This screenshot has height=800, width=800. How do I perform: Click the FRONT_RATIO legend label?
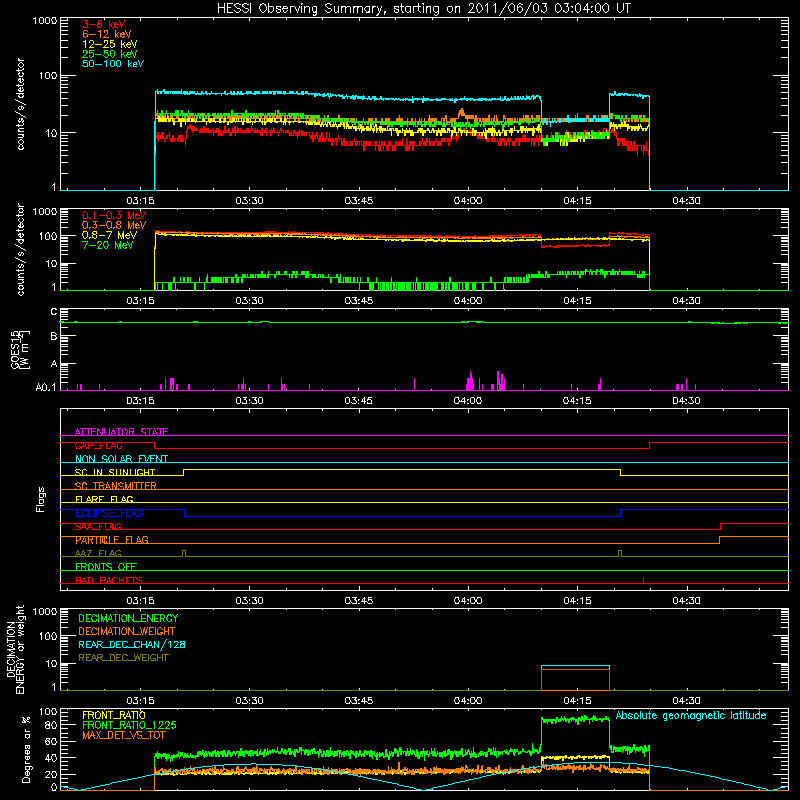pos(114,715)
